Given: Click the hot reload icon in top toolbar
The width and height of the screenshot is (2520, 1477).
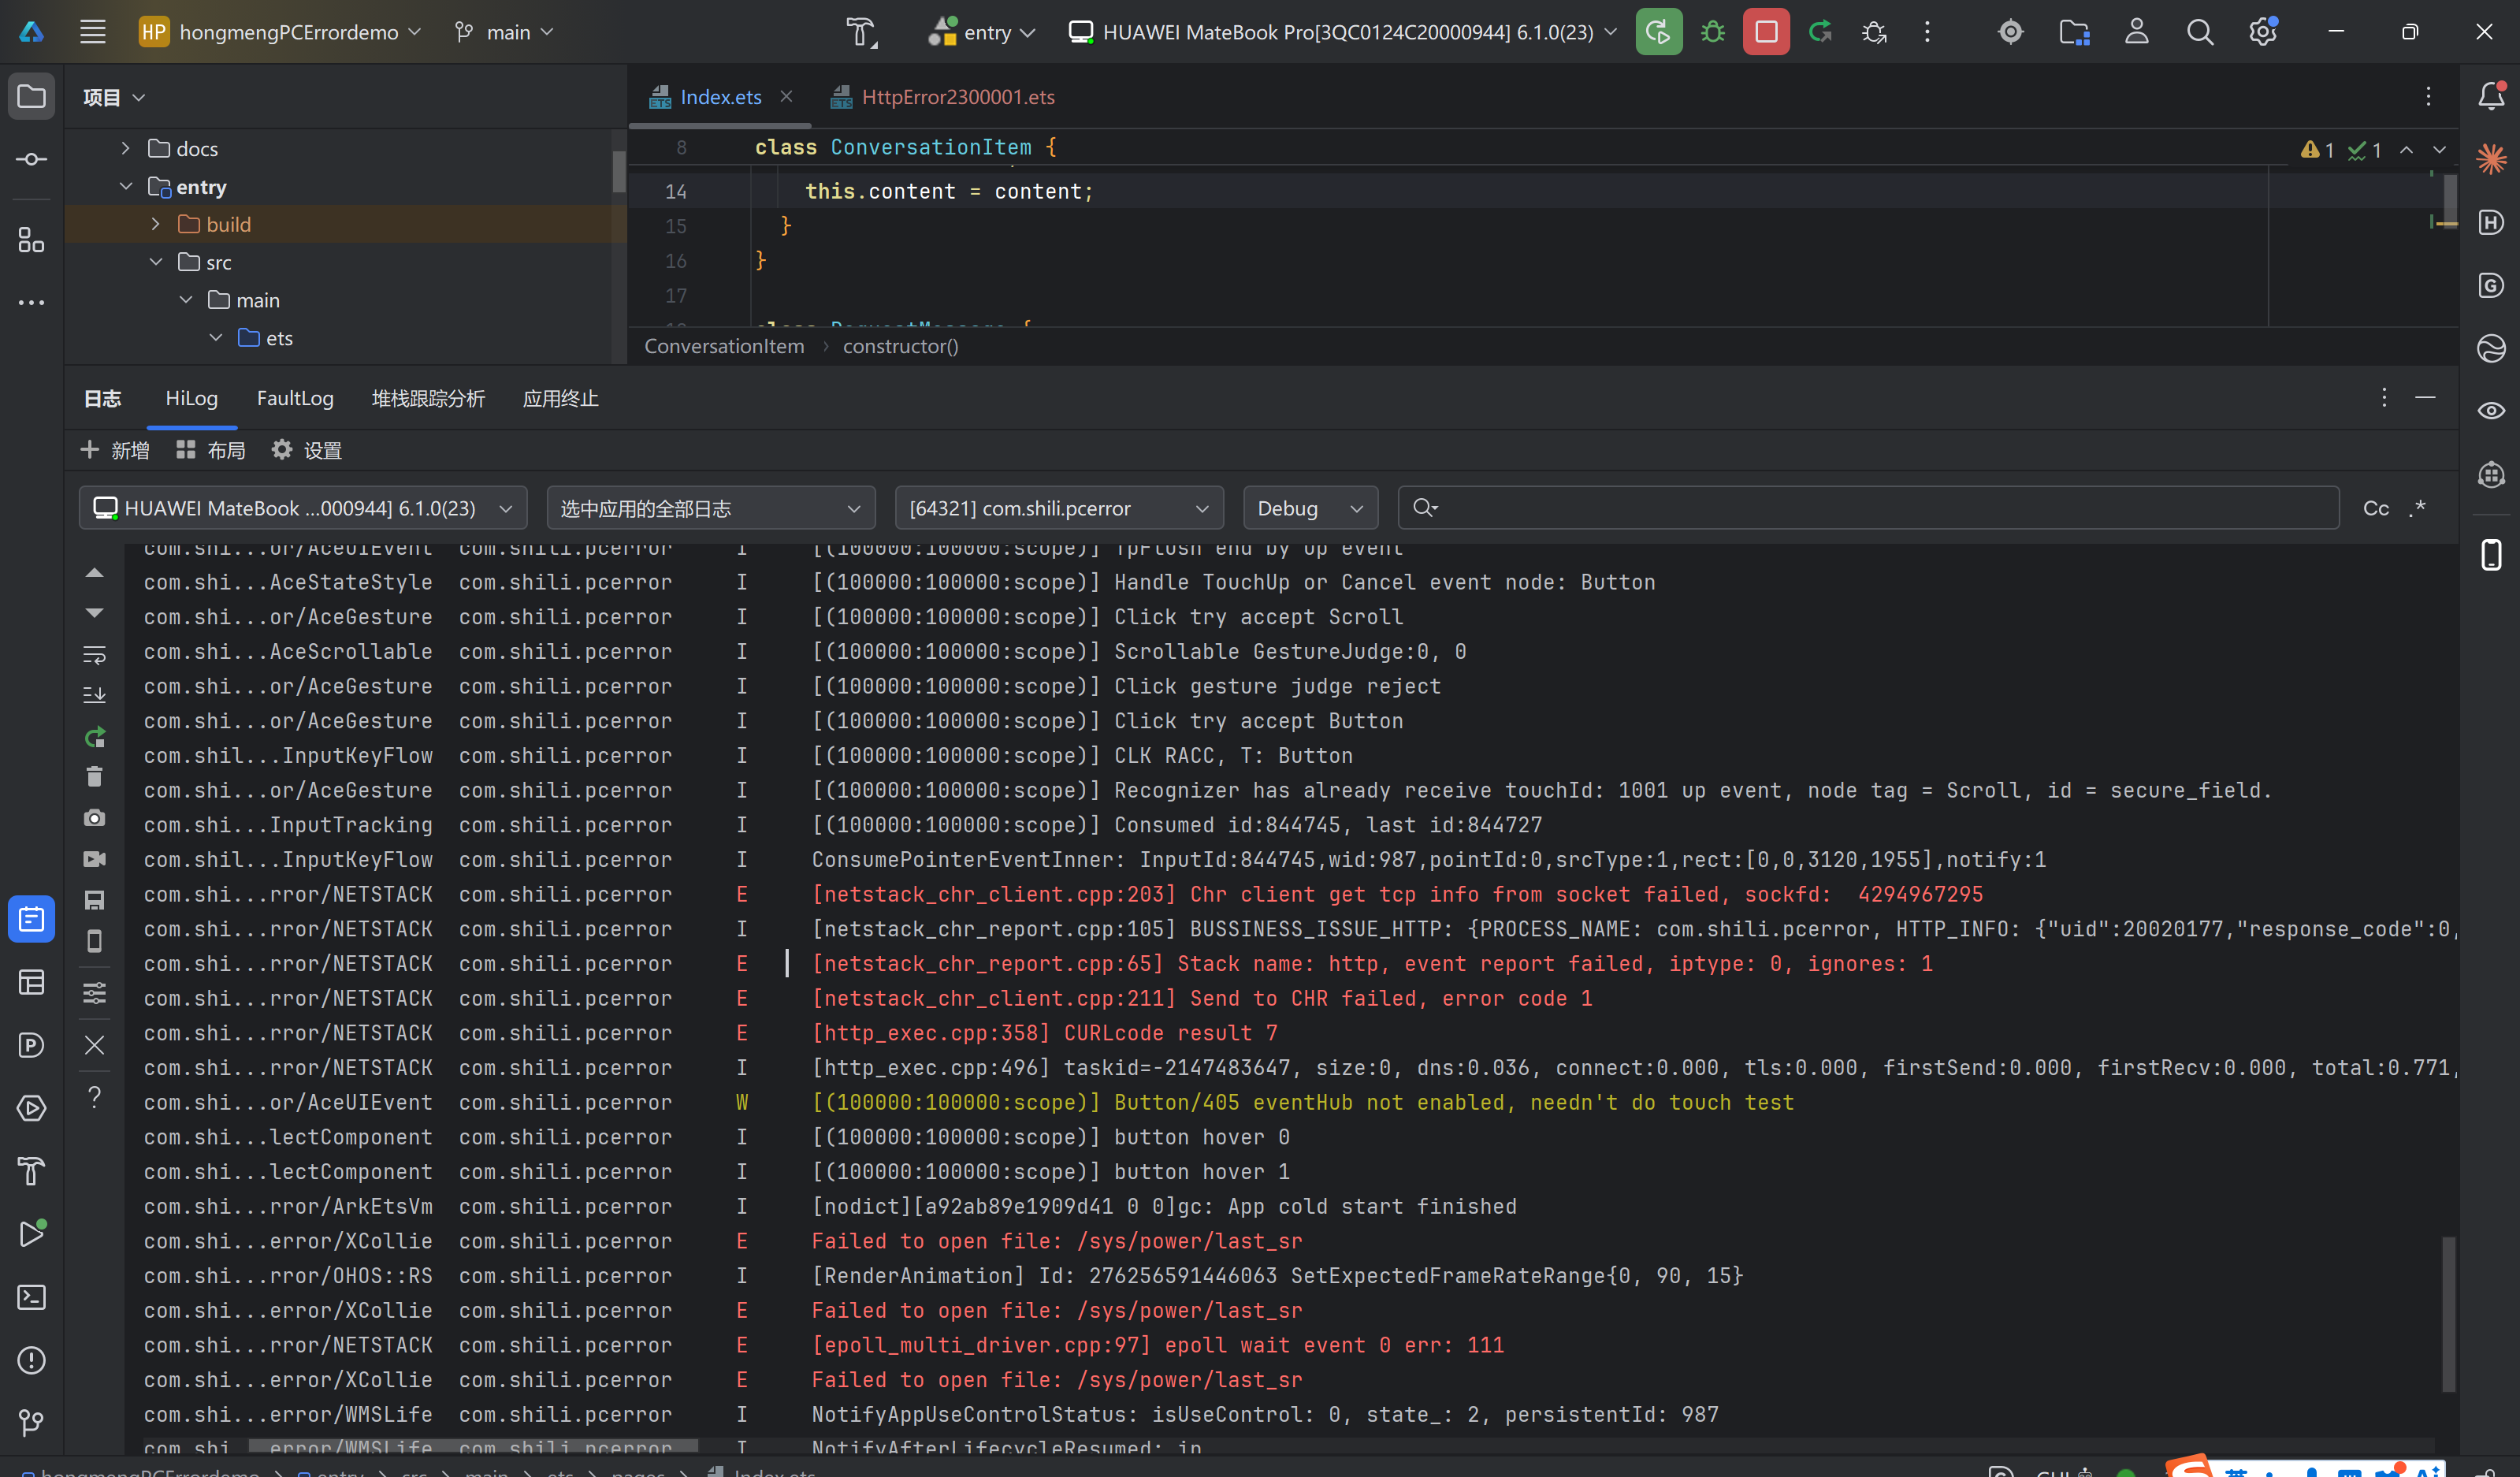Looking at the screenshot, I should [x=1821, y=32].
